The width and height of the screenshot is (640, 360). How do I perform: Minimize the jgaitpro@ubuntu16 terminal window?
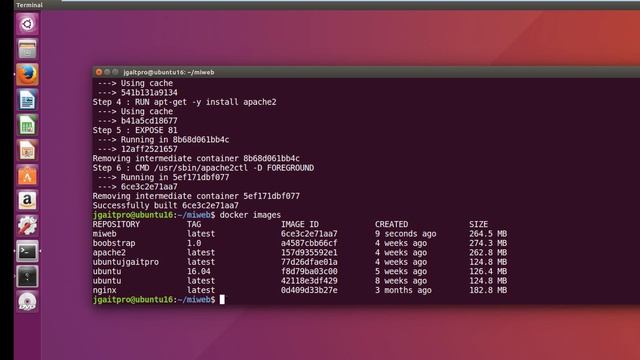point(107,72)
